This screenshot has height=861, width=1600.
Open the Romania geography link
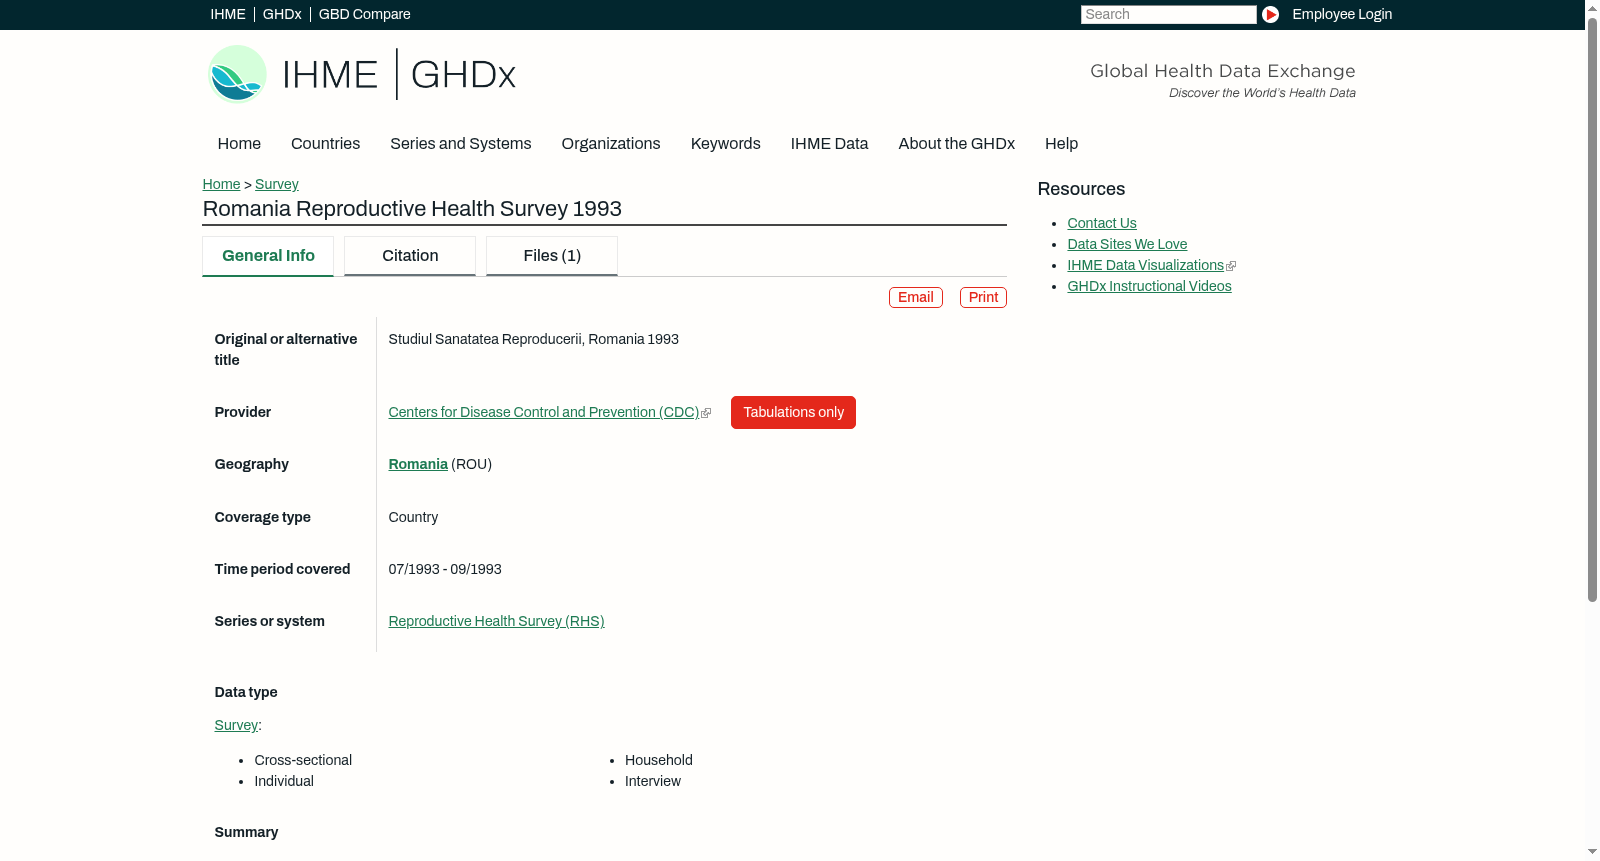pyautogui.click(x=418, y=465)
